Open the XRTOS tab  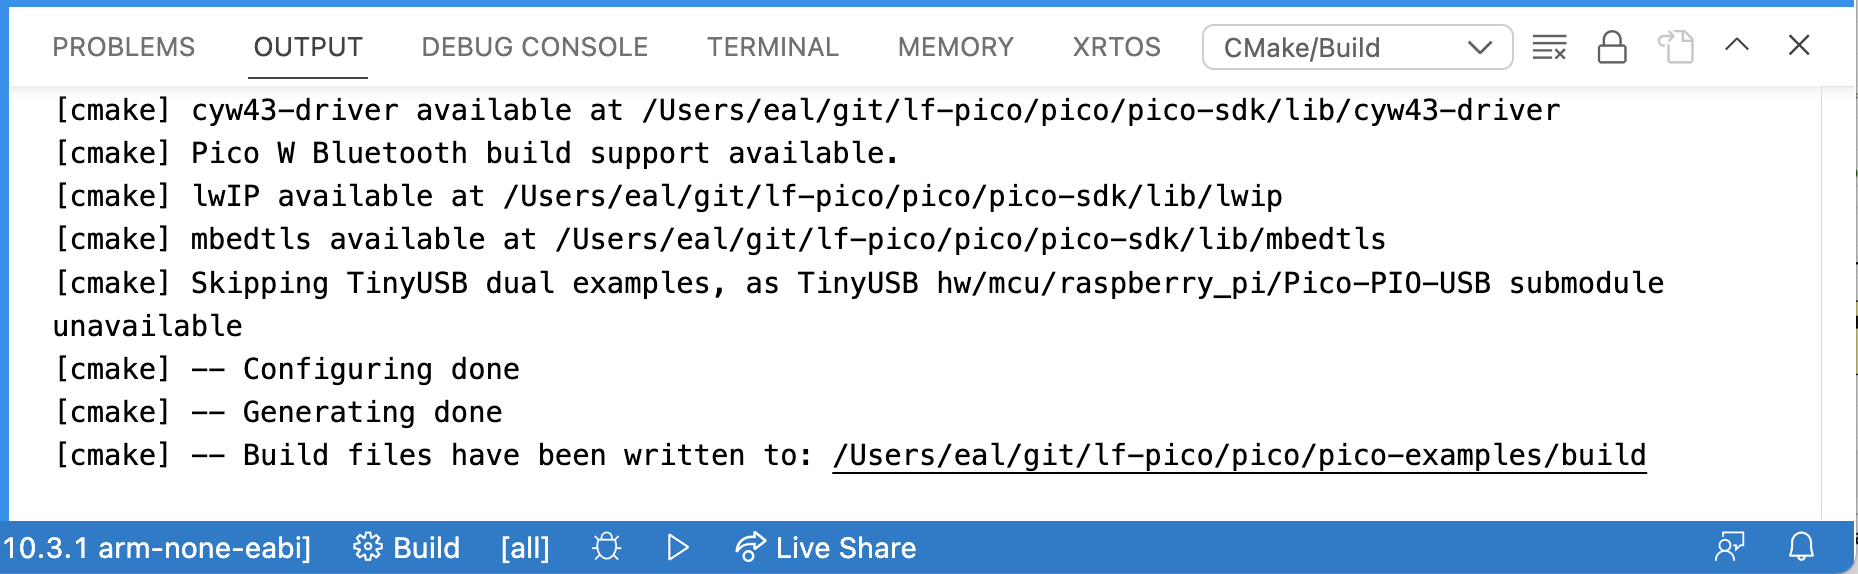(x=1117, y=47)
